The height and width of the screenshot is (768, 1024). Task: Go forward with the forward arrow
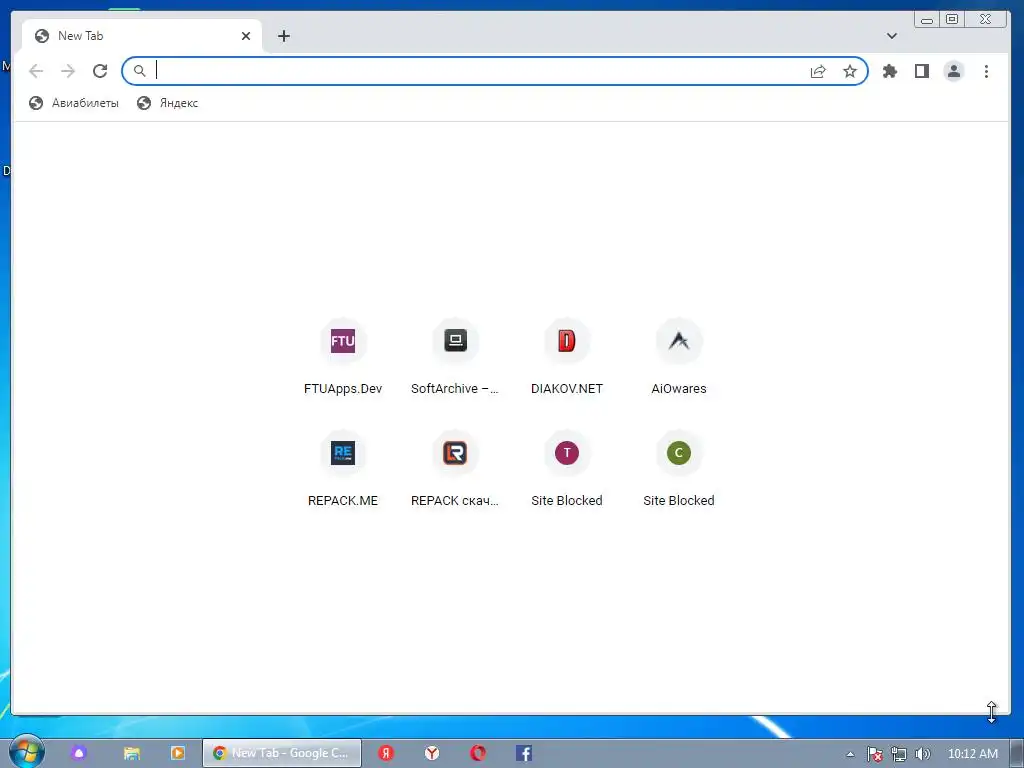[68, 71]
